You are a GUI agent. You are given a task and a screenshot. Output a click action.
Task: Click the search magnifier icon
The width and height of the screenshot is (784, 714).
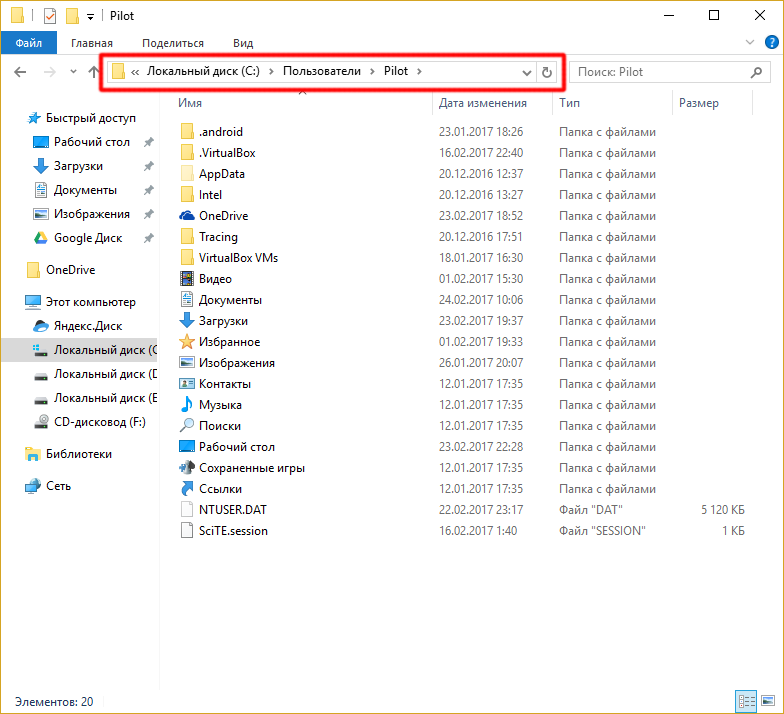click(756, 72)
